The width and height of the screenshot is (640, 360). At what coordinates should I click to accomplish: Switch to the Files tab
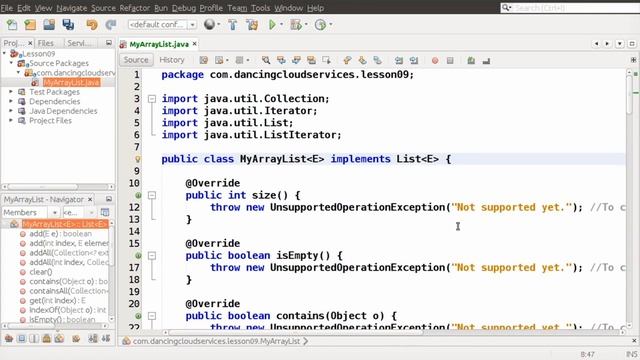pyautogui.click(x=46, y=43)
